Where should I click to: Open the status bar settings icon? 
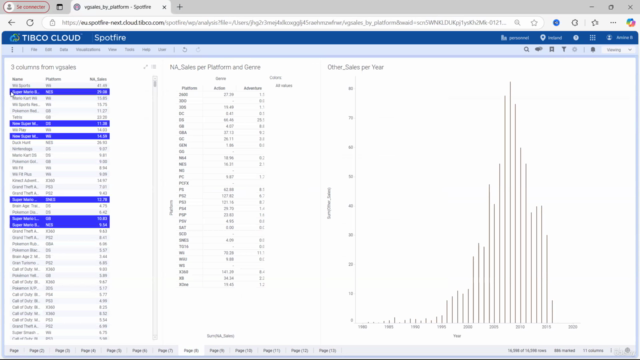tap(627, 351)
